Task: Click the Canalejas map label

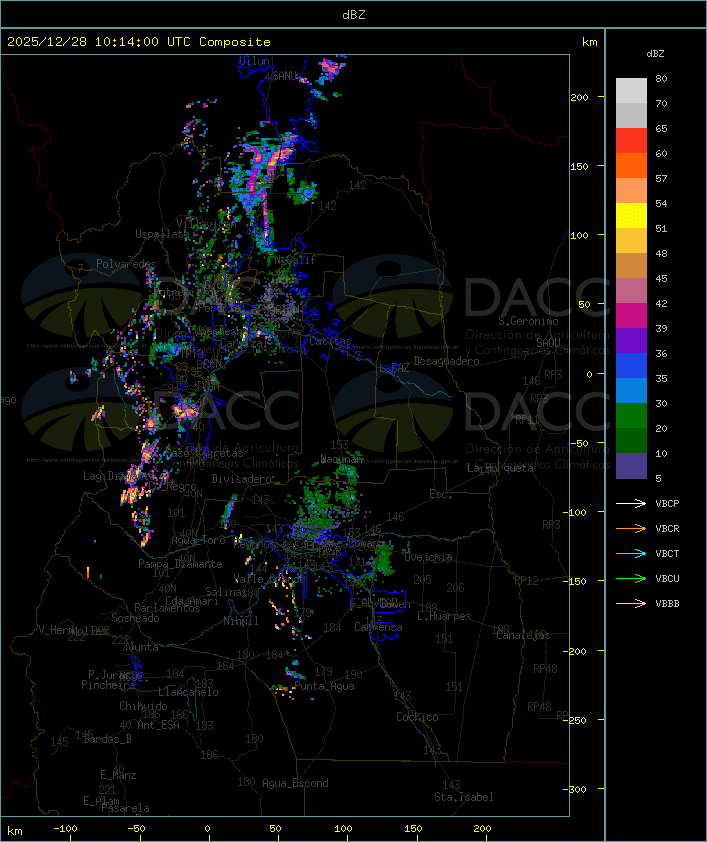Action: pos(523,635)
